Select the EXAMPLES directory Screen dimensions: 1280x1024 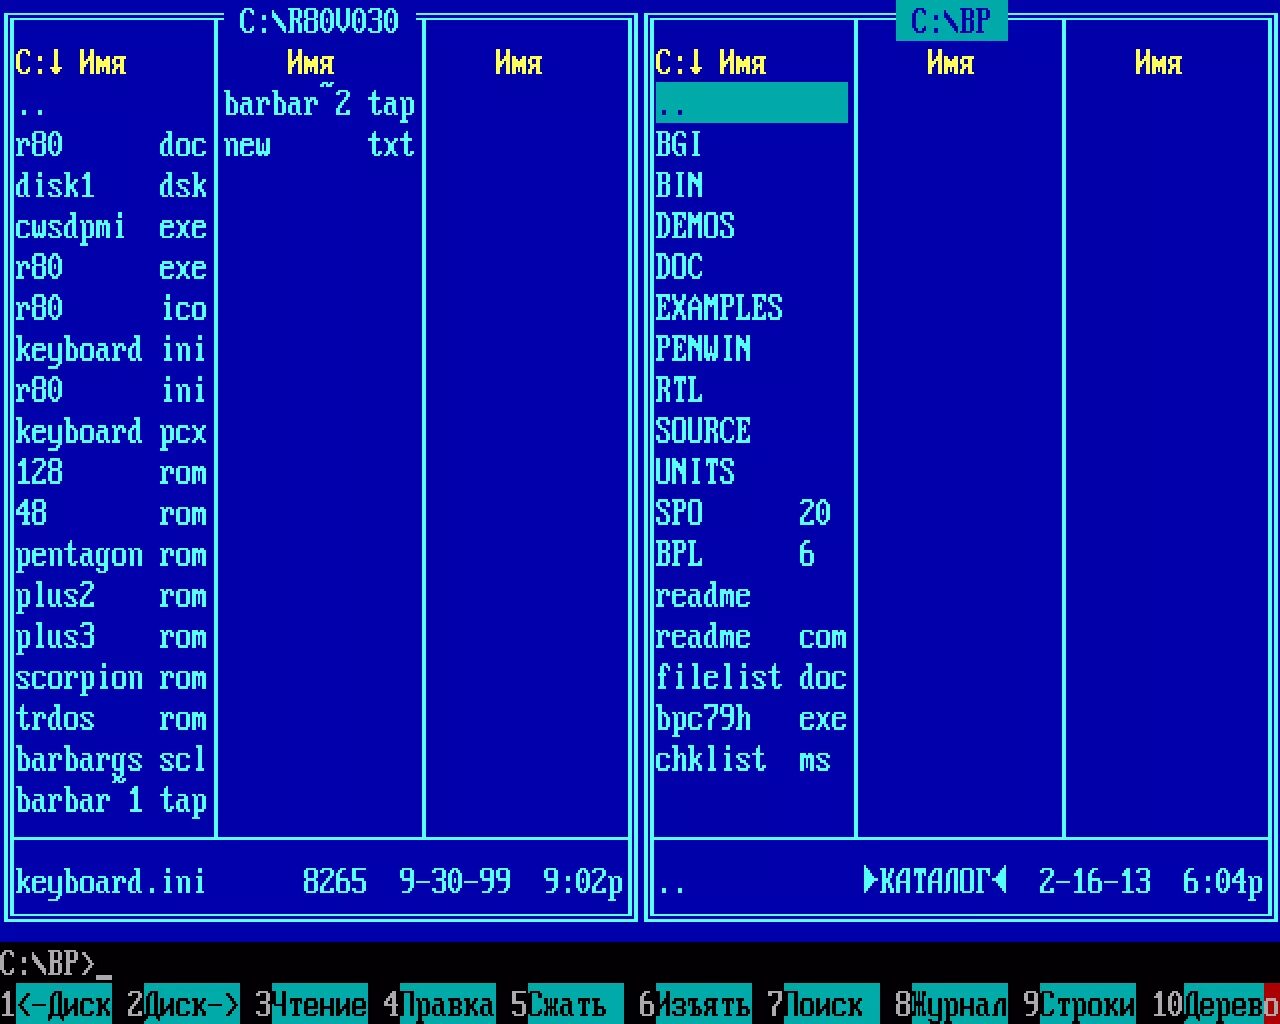coord(752,309)
